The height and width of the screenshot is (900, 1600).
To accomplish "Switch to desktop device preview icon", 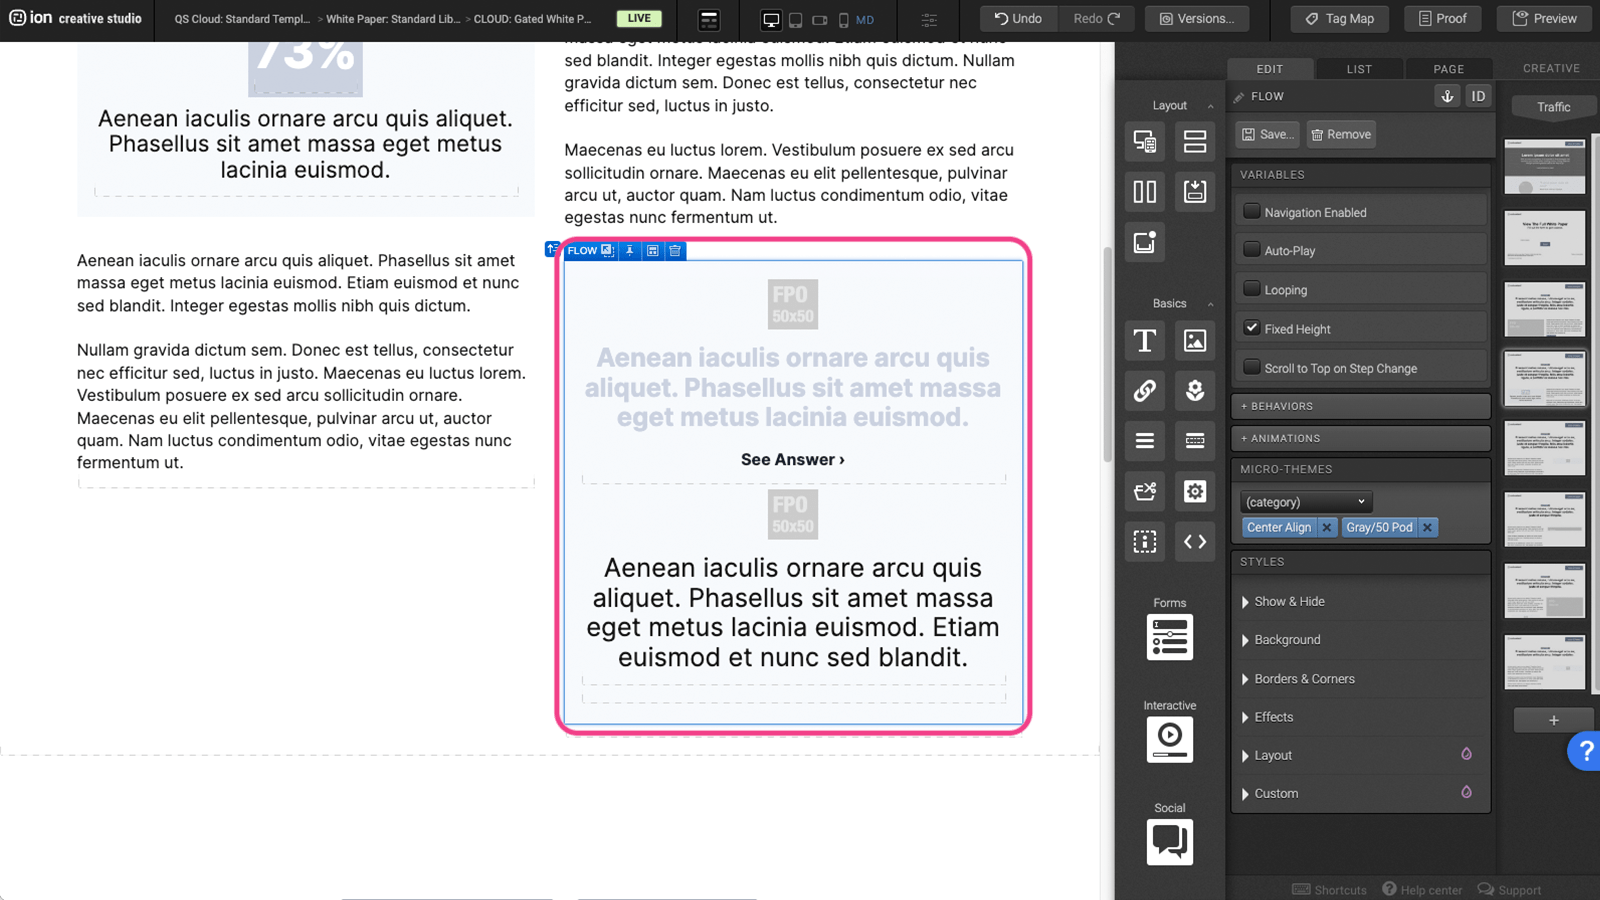I will (x=771, y=20).
